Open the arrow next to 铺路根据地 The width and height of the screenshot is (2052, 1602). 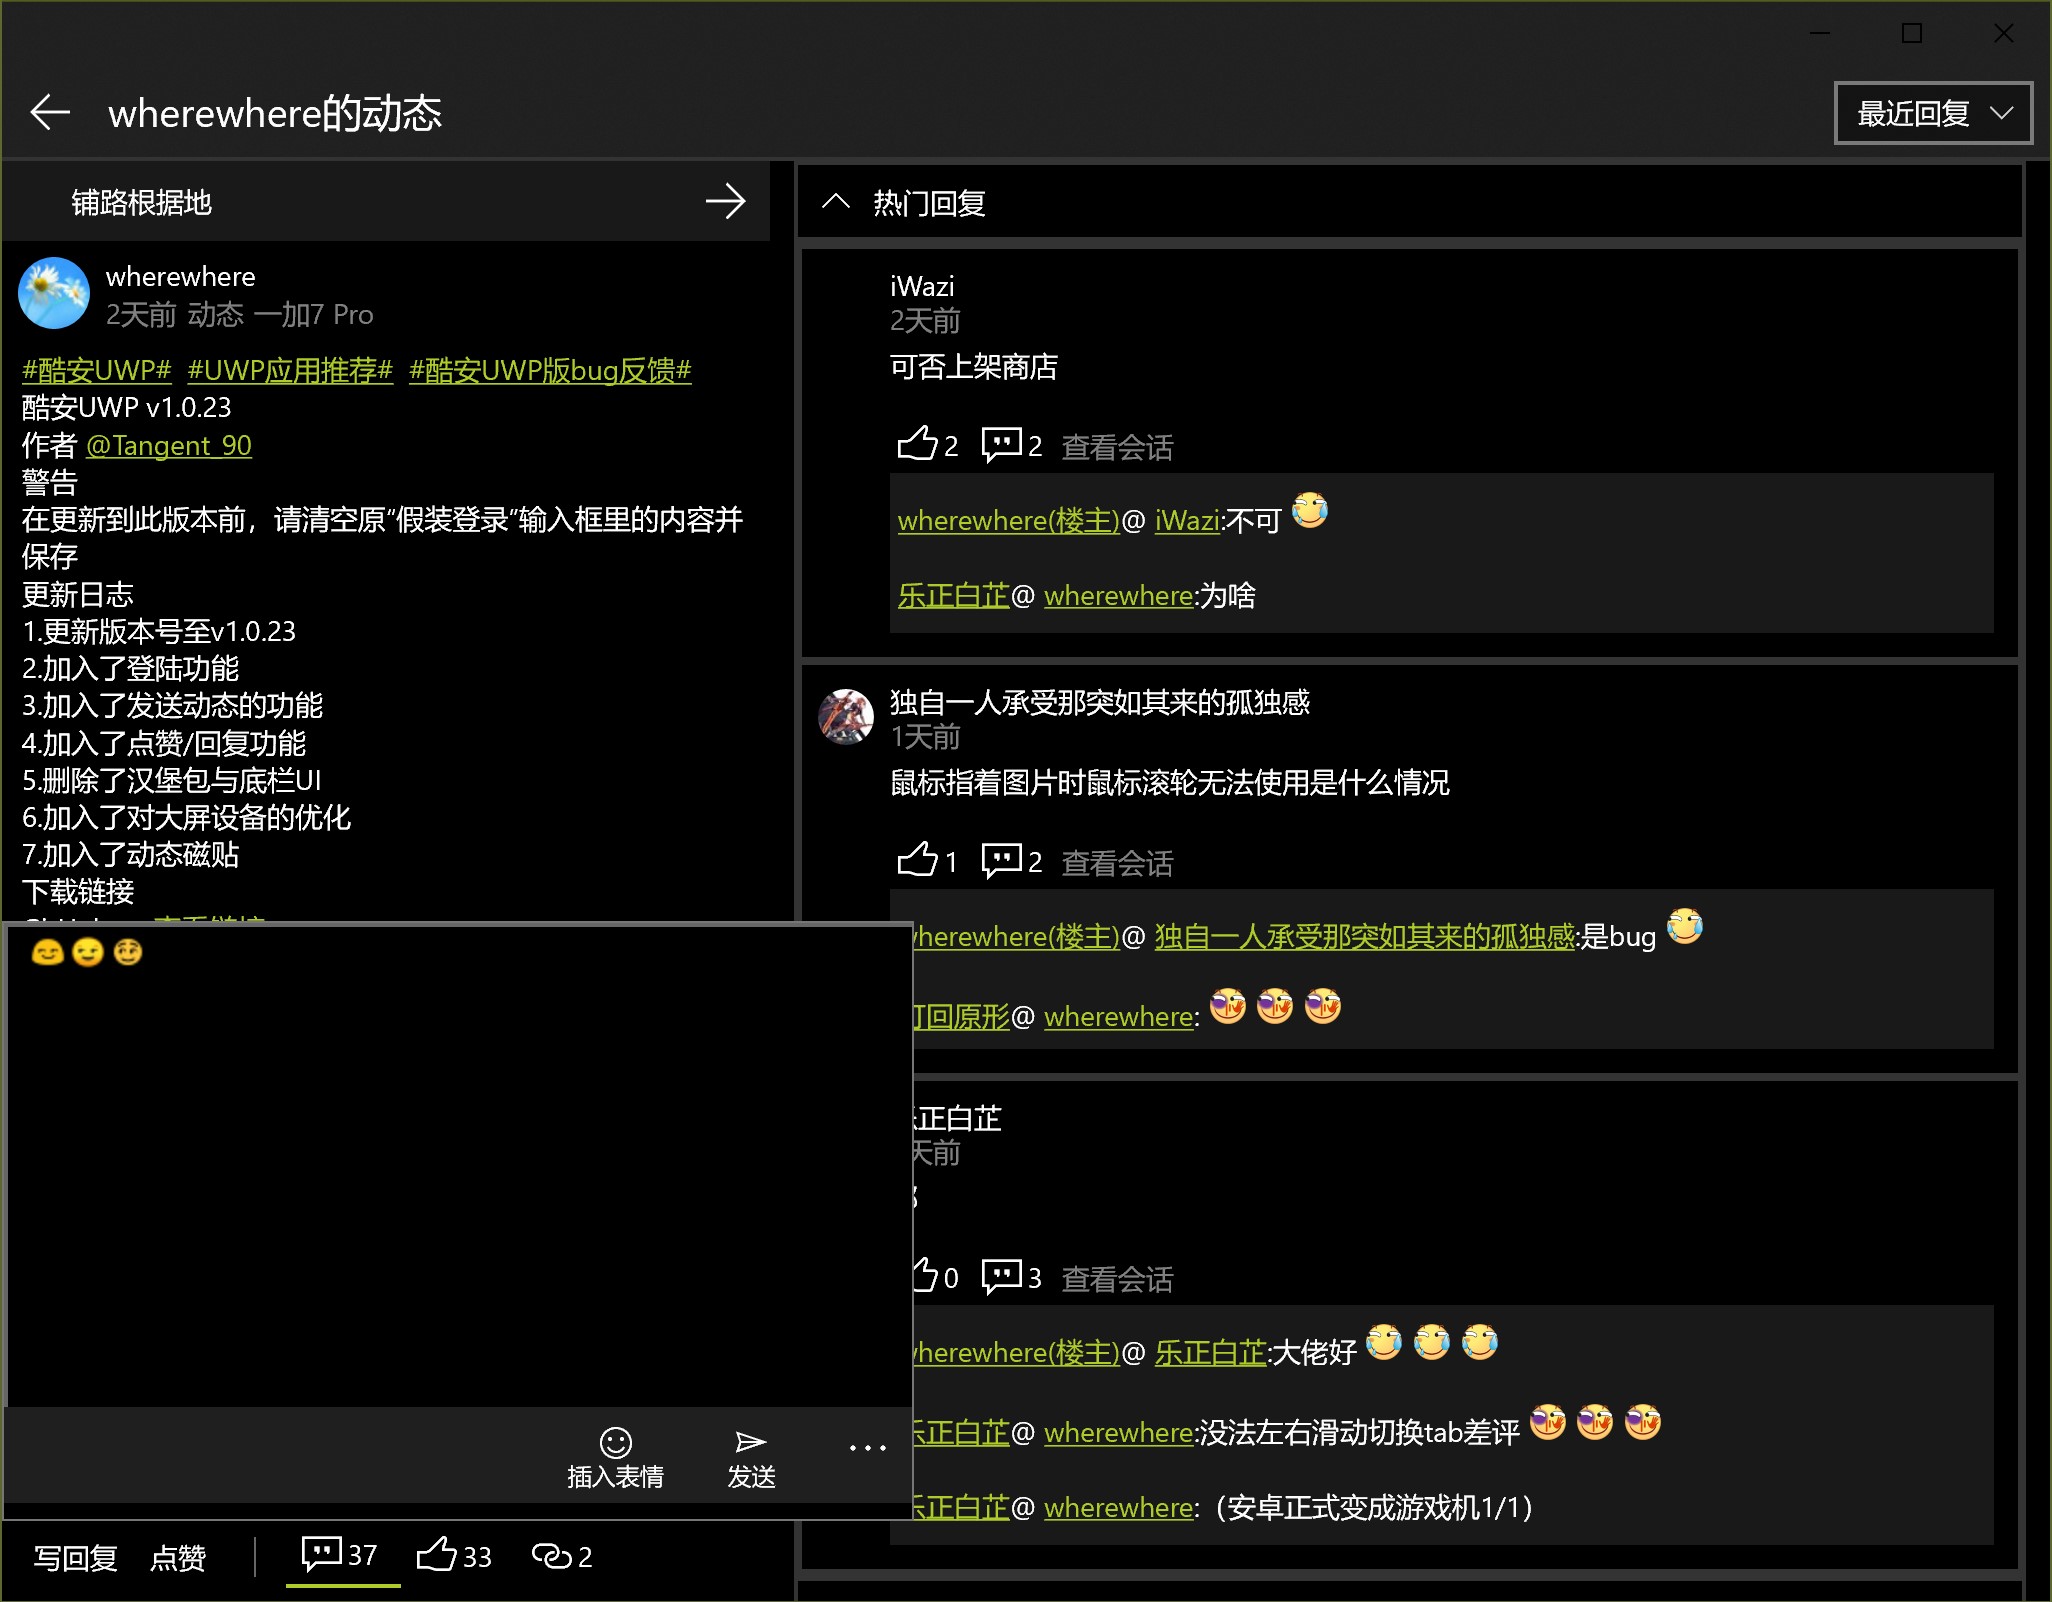pos(725,202)
